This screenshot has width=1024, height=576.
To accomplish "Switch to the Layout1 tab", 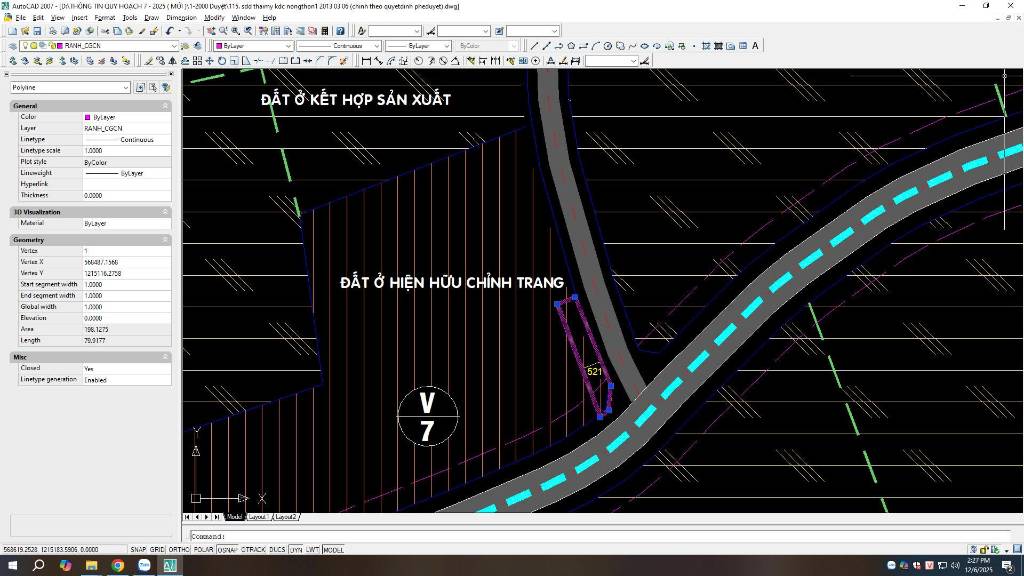I will click(x=258, y=517).
